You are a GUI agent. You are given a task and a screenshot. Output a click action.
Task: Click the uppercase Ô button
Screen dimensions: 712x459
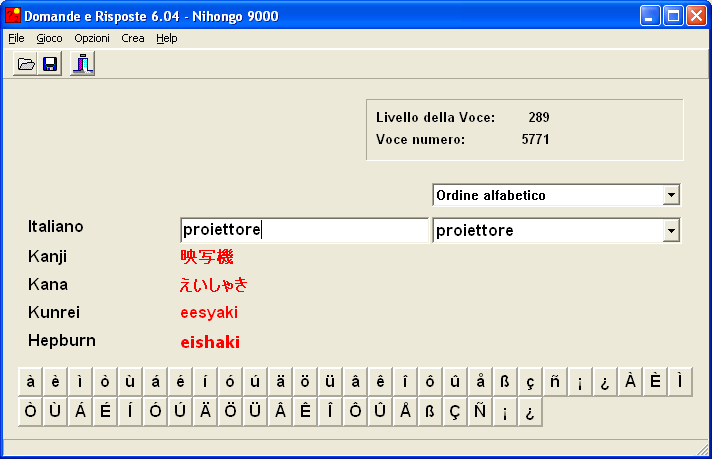click(355, 412)
